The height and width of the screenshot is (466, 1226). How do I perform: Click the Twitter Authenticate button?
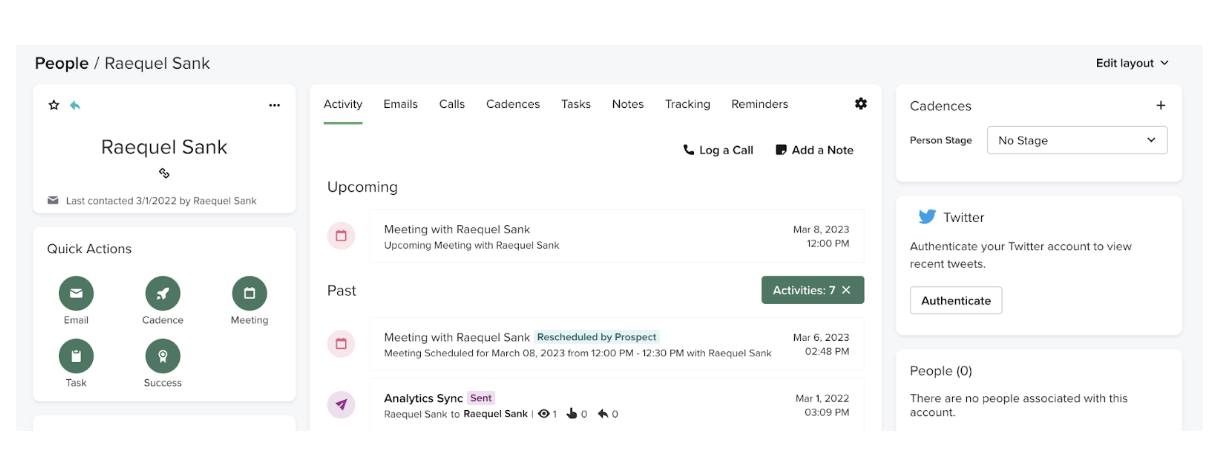[x=956, y=300]
